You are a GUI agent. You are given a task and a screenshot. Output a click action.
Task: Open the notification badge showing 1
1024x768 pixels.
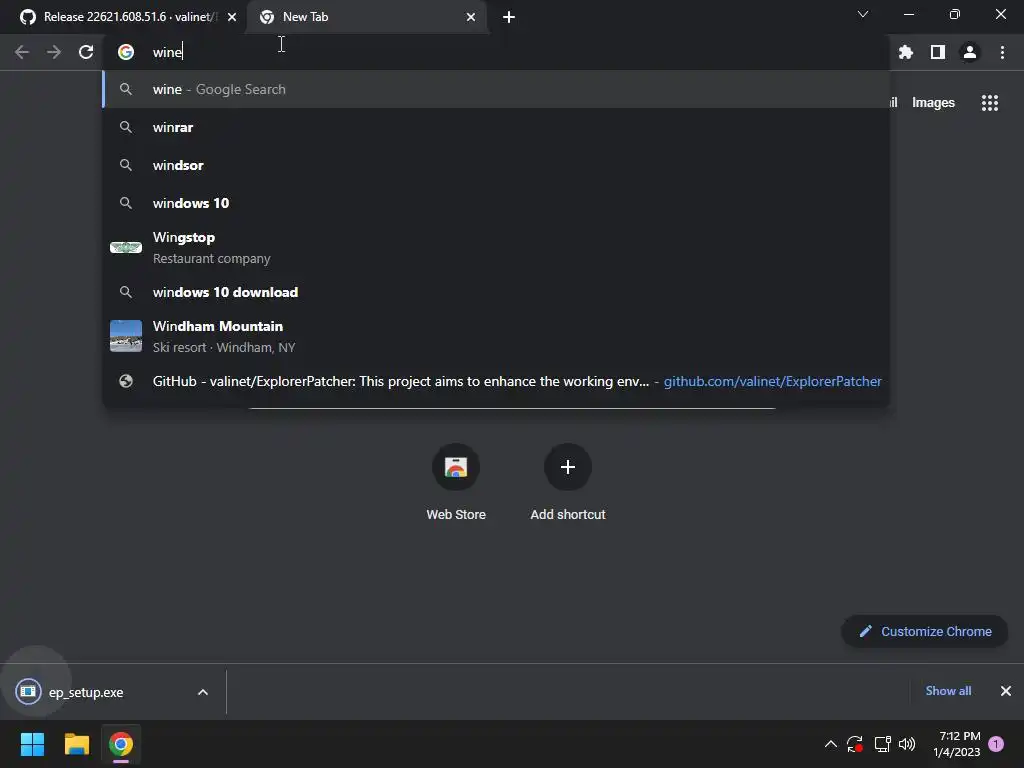click(996, 744)
